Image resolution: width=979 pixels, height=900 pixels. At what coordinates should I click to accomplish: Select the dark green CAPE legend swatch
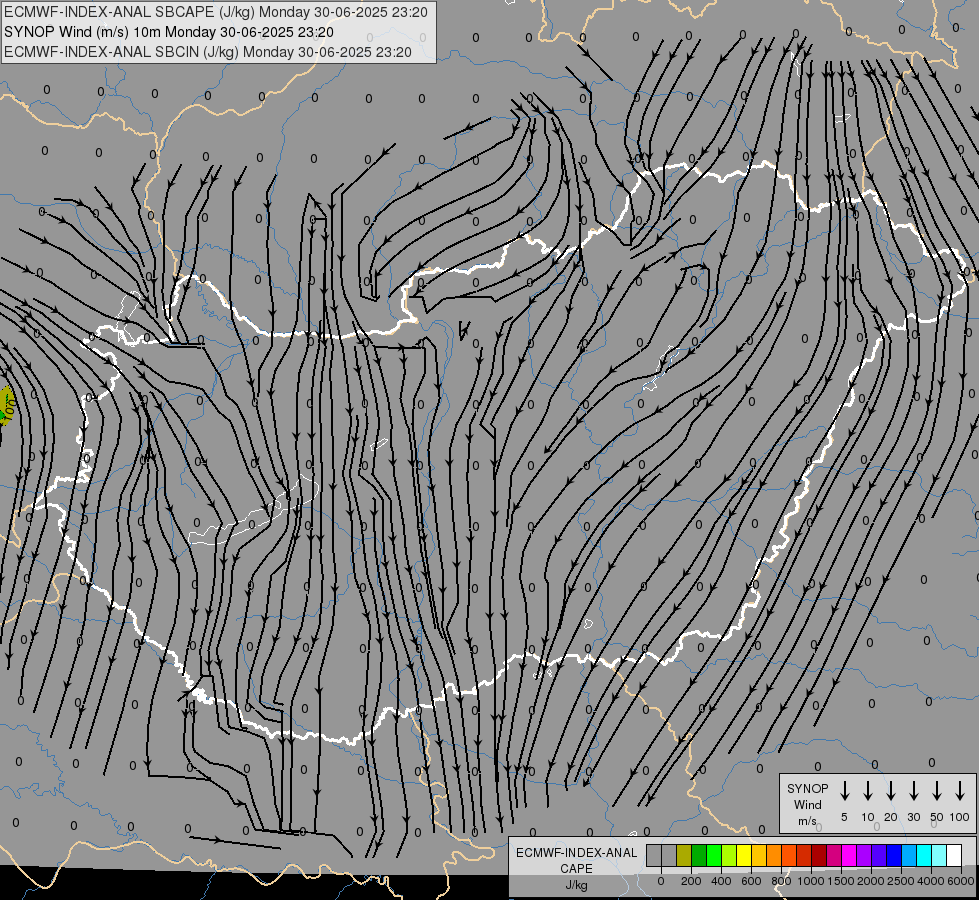[x=699, y=855]
